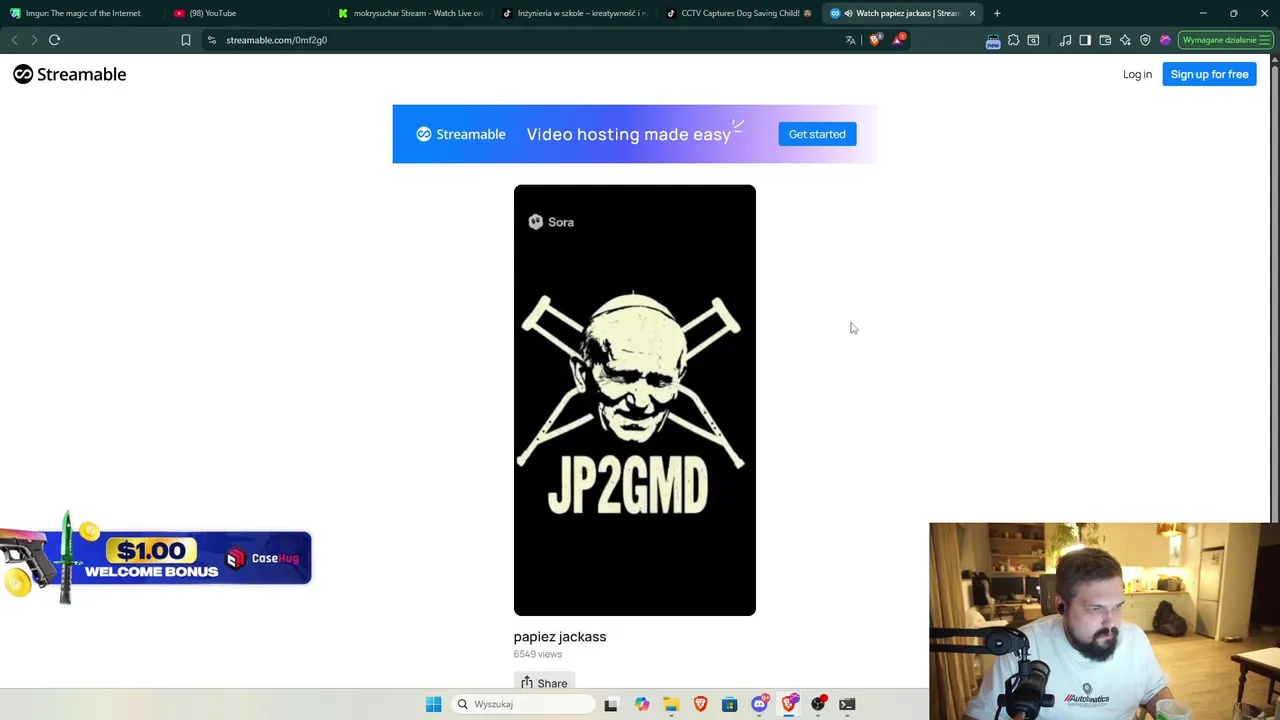Click the Wyszukaj taskbar search box
The height and width of the screenshot is (720, 1280).
pos(522,704)
